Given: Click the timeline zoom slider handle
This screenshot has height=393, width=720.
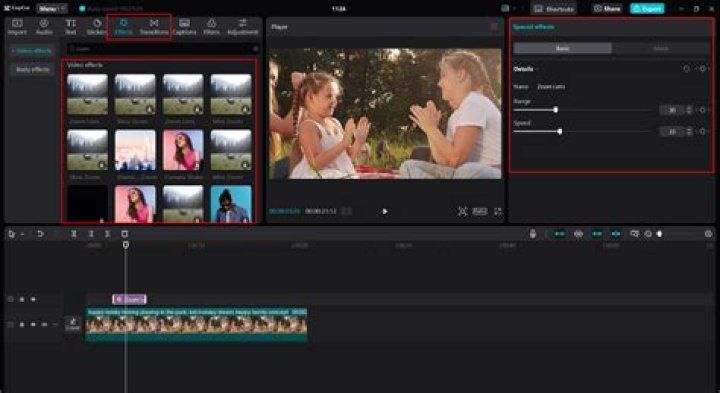Looking at the screenshot, I should pos(659,234).
